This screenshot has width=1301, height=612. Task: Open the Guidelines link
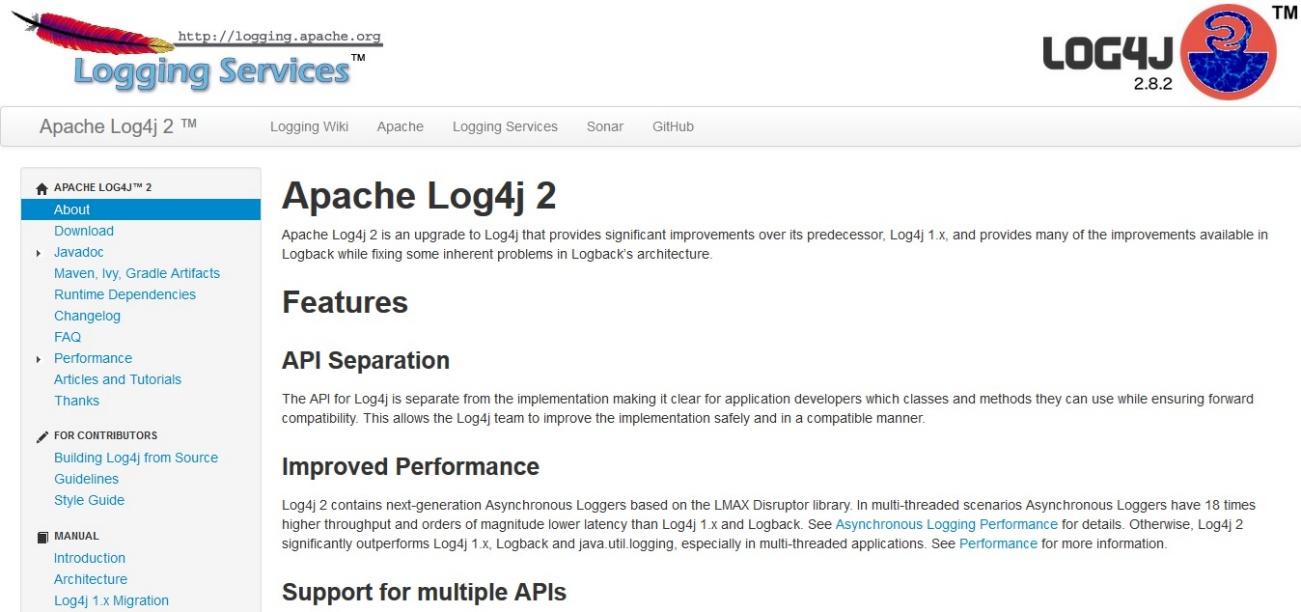point(86,479)
